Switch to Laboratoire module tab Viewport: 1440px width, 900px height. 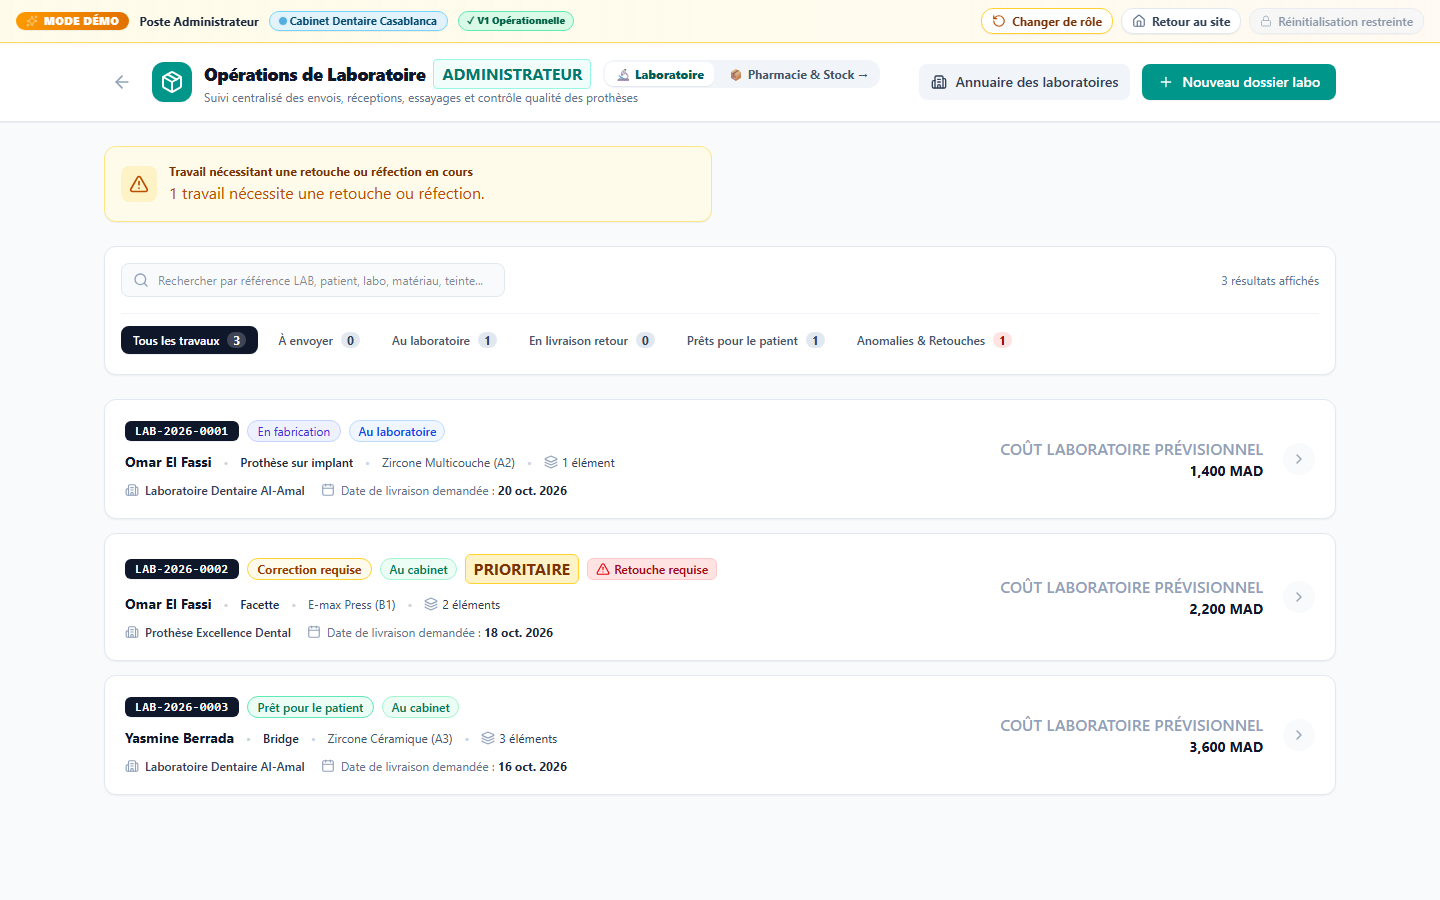(660, 75)
